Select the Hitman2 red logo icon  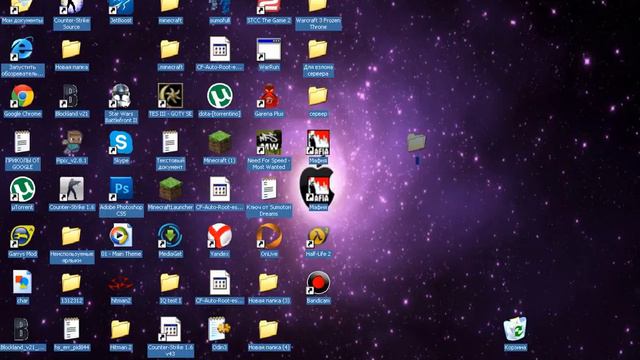click(121, 282)
